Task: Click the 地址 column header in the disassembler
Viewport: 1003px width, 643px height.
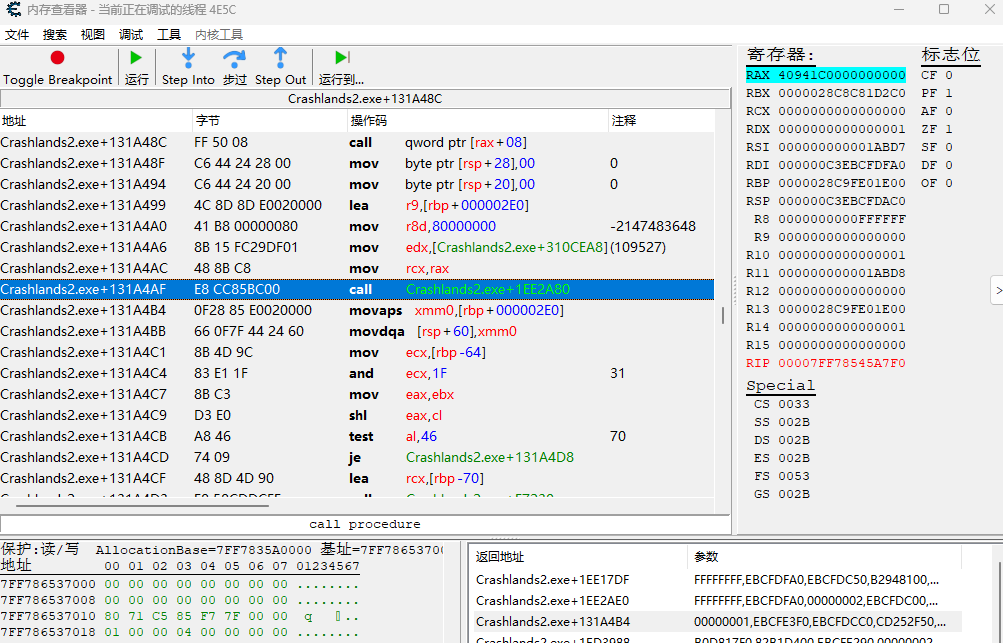Action: coord(96,120)
